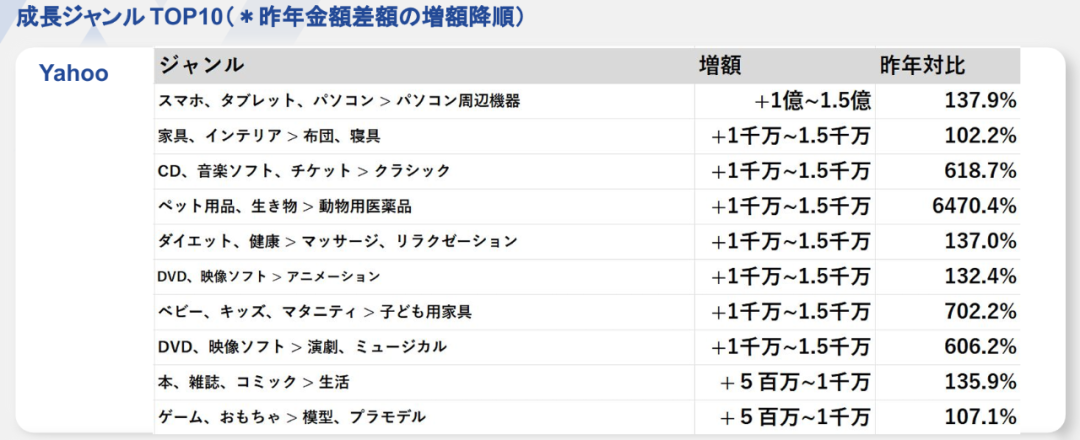Select the クラシック genre cell
Viewport: 1080px width, 440px height.
304,171
